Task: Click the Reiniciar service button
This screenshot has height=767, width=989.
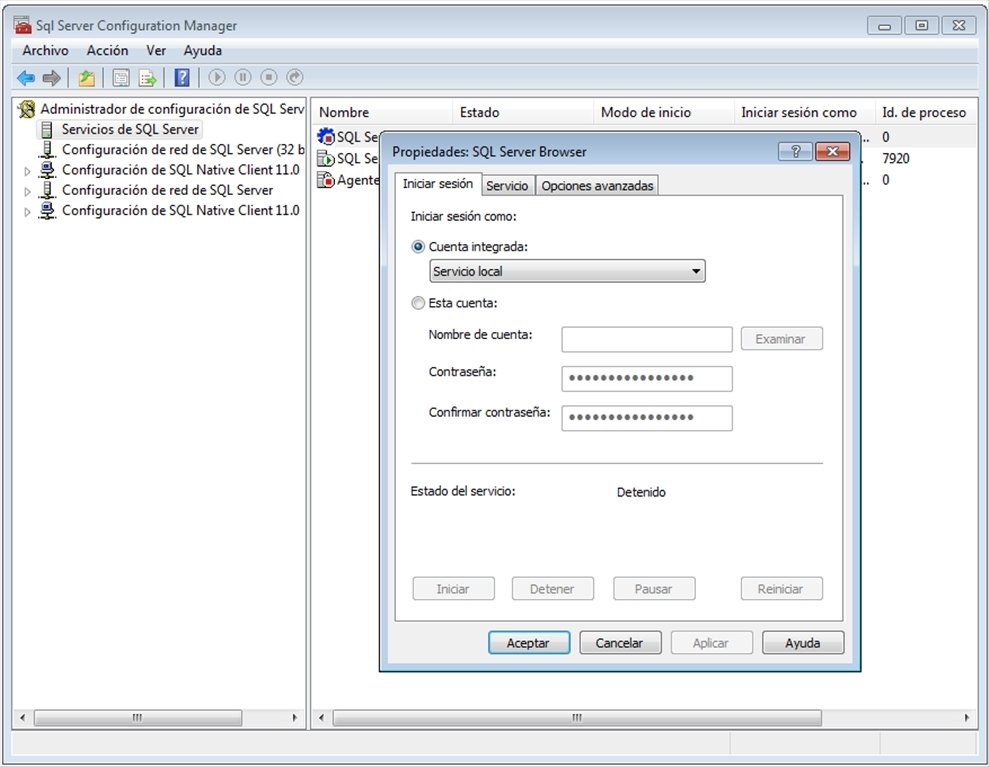Action: (x=781, y=588)
